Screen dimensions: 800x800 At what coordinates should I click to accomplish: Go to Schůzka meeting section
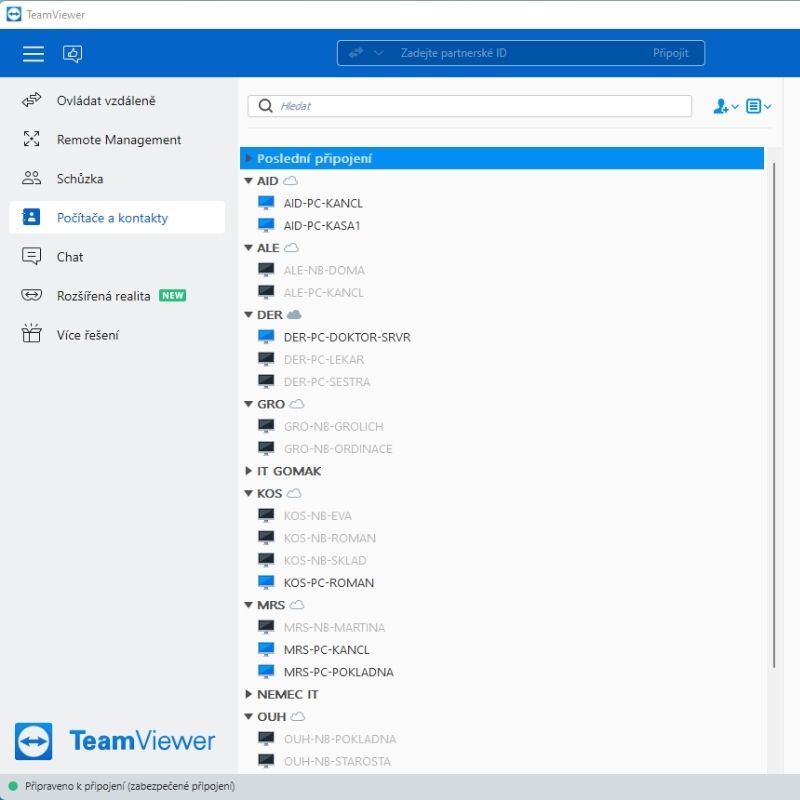pos(117,179)
